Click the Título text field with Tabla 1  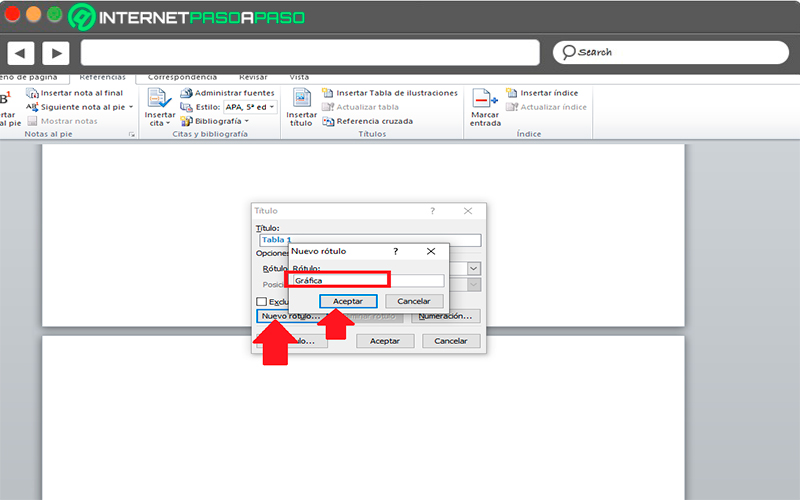coord(370,240)
